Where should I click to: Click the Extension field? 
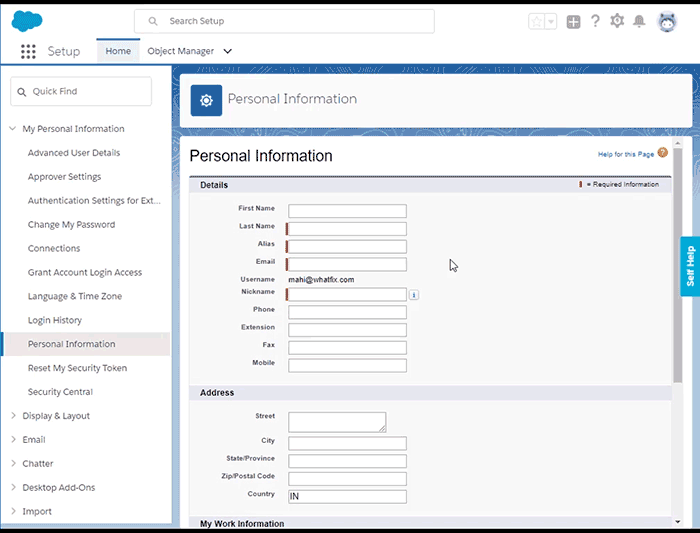click(x=347, y=330)
